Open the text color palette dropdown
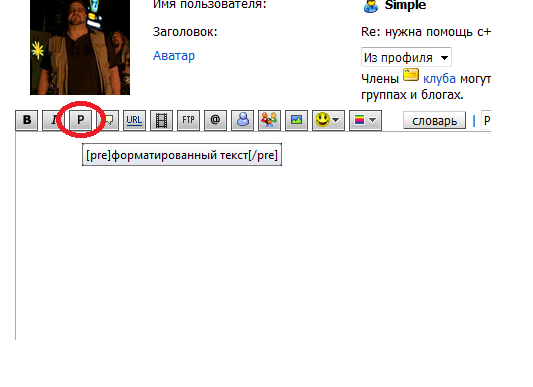The height and width of the screenshot is (387, 533). tap(365, 120)
